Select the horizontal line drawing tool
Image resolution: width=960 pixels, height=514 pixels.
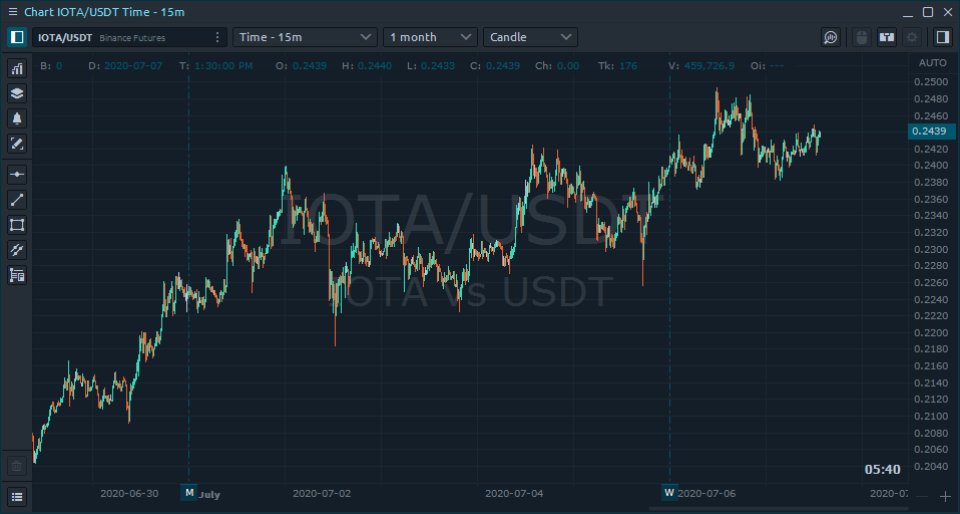[x=17, y=174]
